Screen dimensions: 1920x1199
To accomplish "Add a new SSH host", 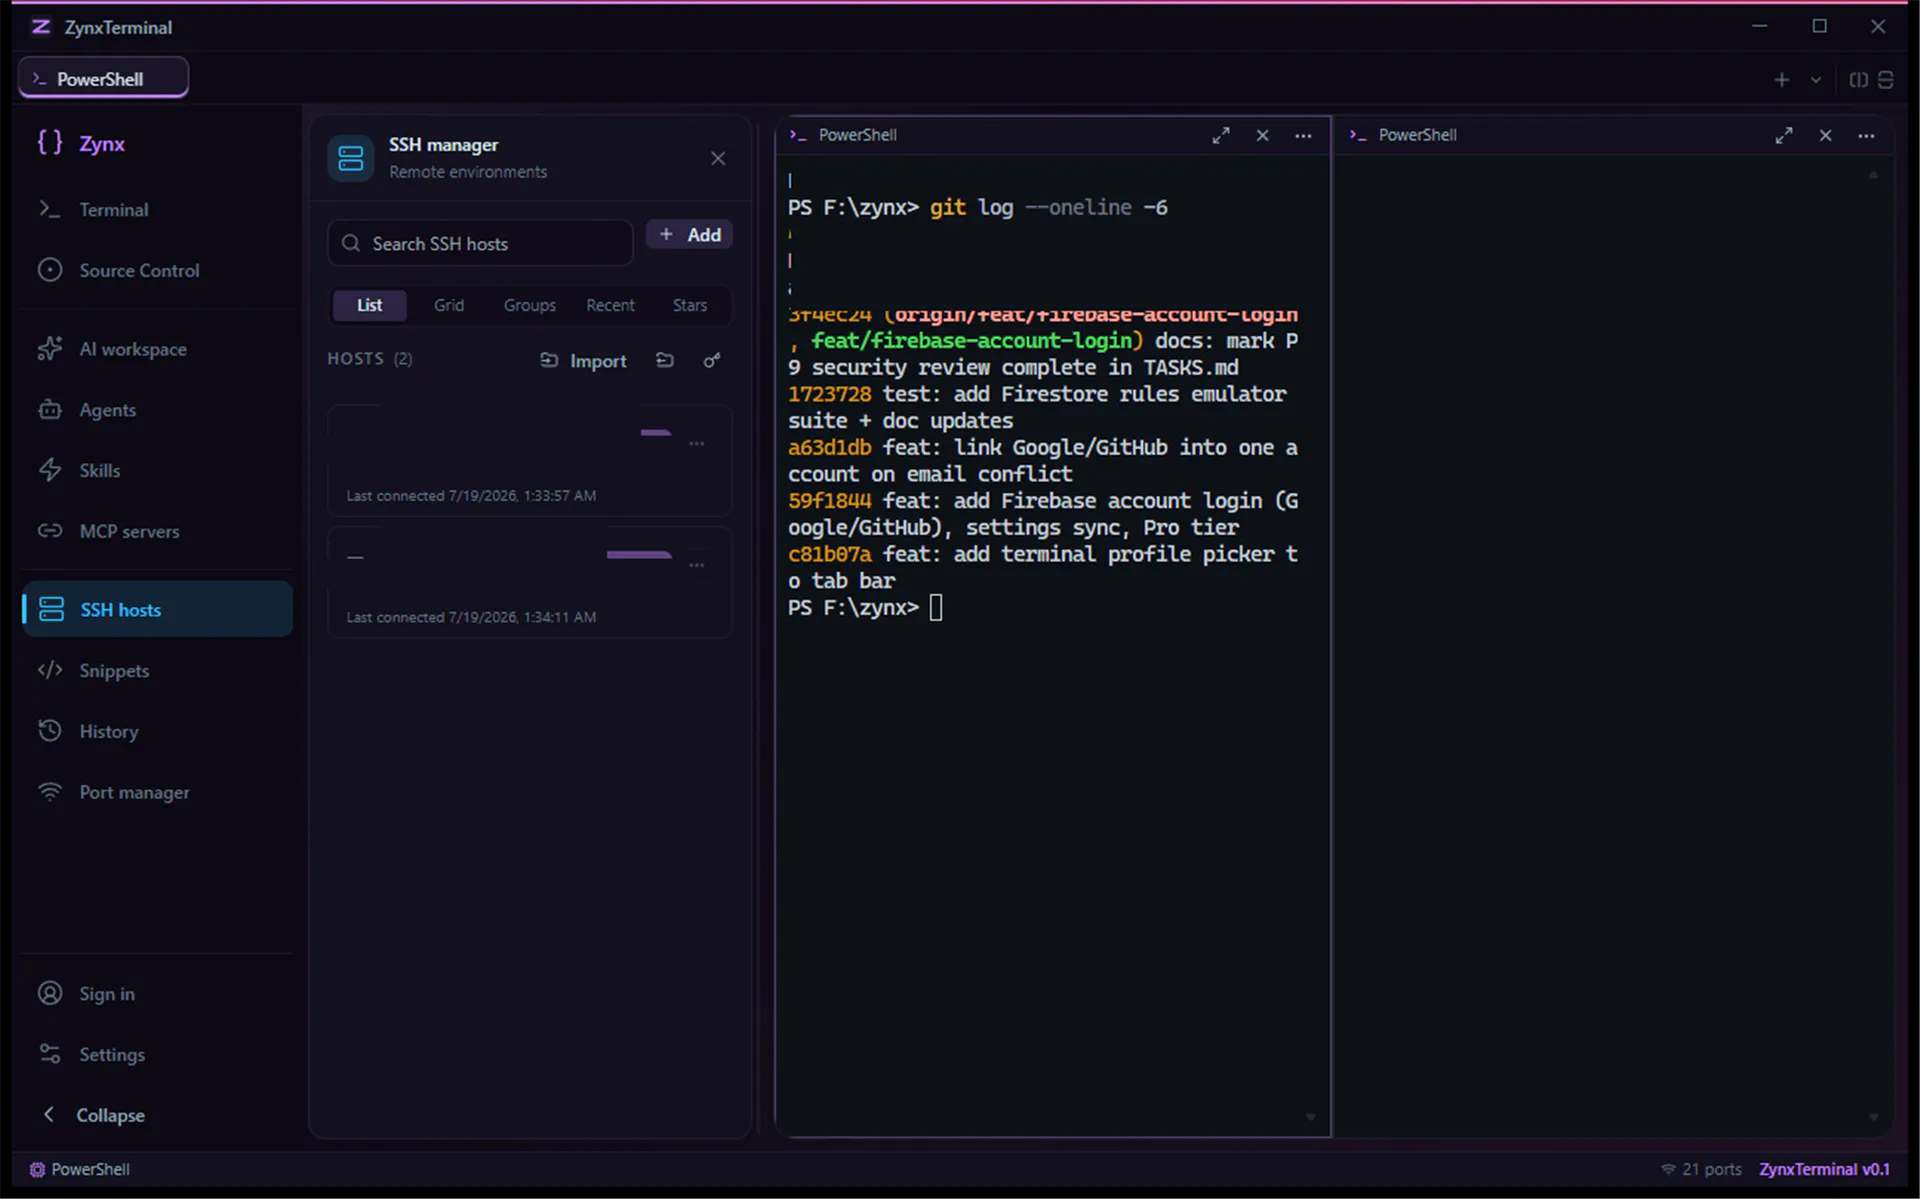I will [x=689, y=235].
